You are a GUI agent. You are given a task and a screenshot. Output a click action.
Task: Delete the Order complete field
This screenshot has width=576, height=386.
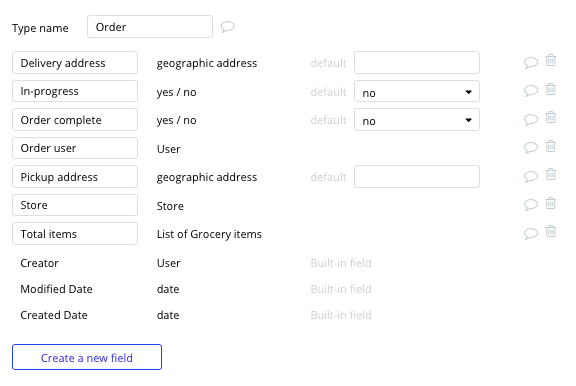coord(550,117)
